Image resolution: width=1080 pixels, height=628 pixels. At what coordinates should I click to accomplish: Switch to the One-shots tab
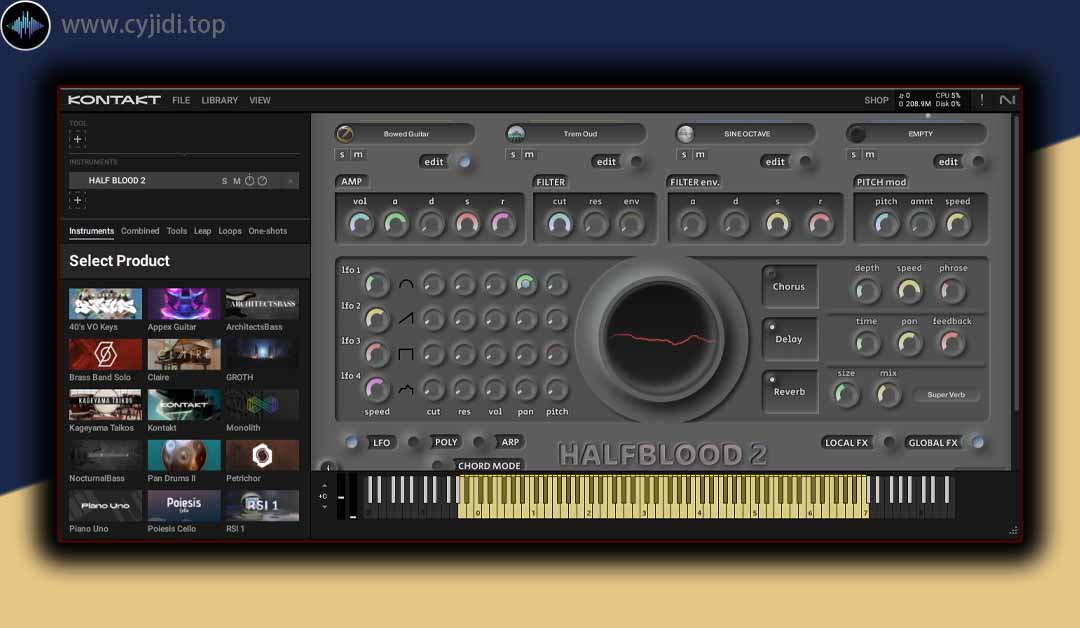268,231
